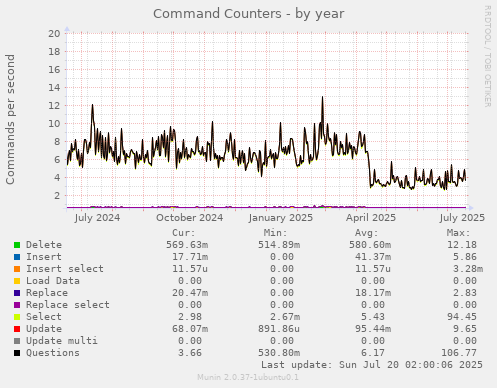
Task: Click the chart title 'Command Counters - by year'
Action: [249, 14]
